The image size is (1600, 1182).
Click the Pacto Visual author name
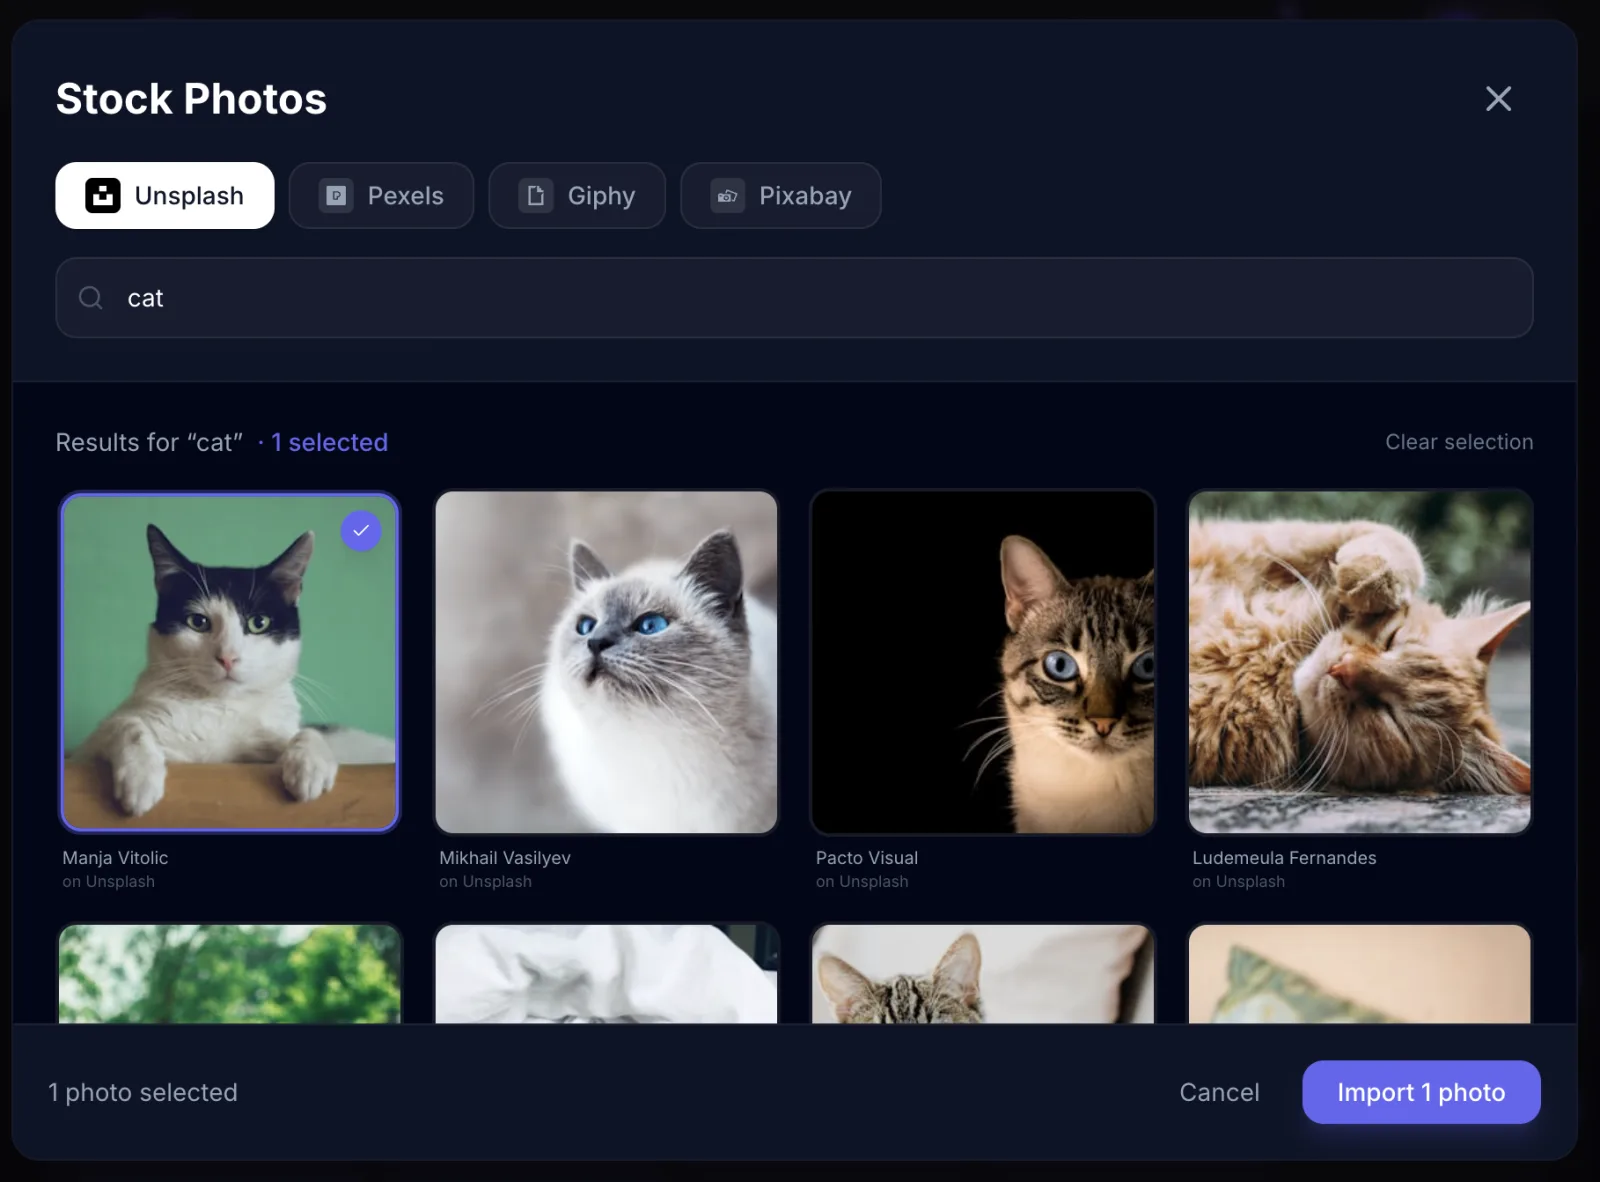(x=867, y=858)
